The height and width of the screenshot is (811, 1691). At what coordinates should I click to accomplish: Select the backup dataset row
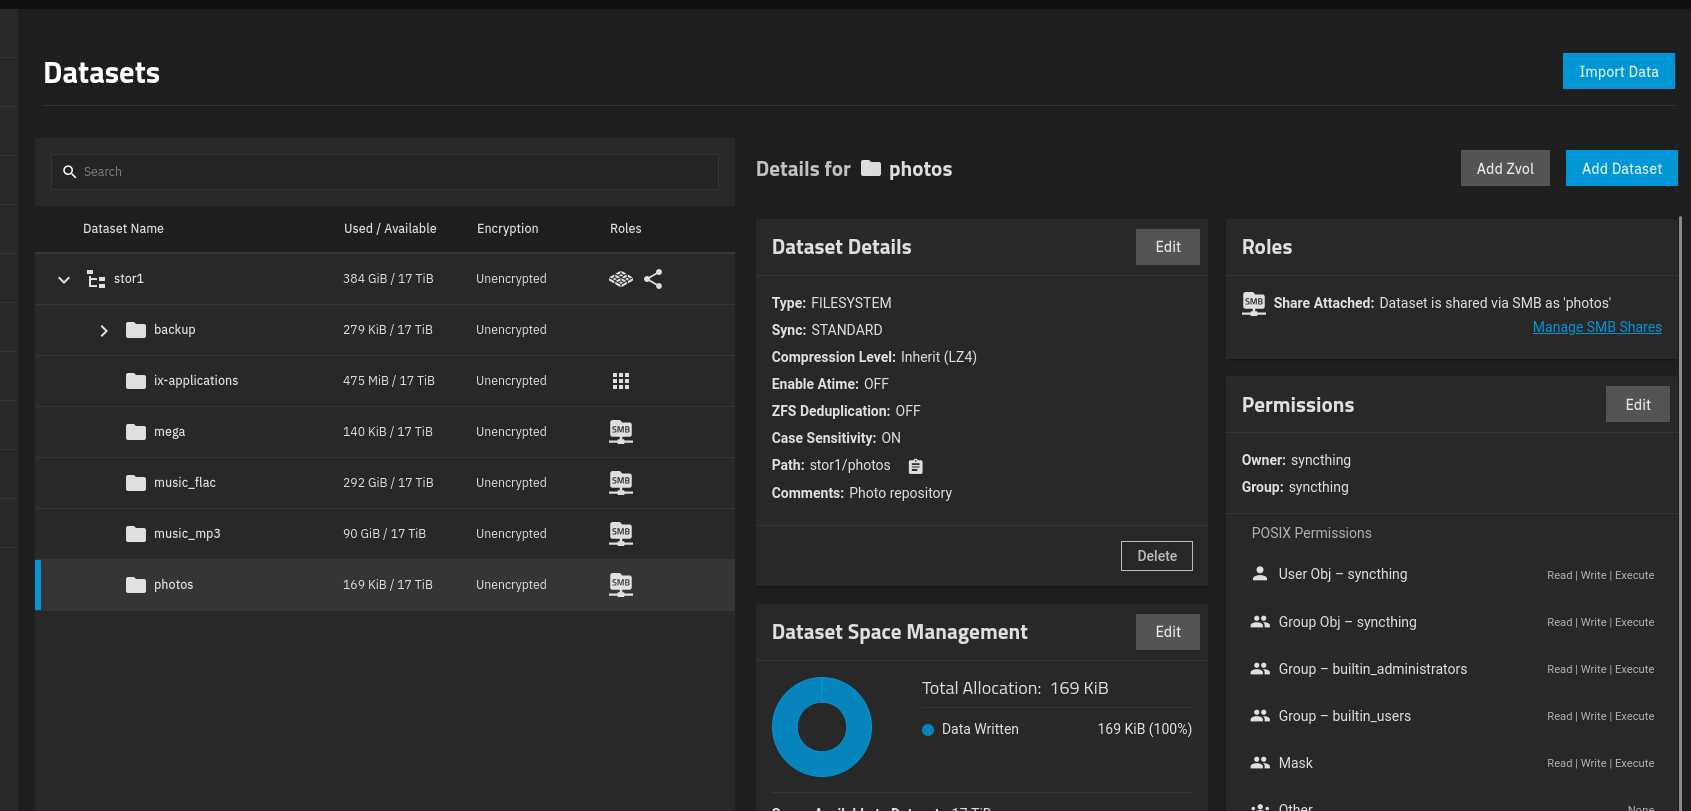click(x=385, y=330)
